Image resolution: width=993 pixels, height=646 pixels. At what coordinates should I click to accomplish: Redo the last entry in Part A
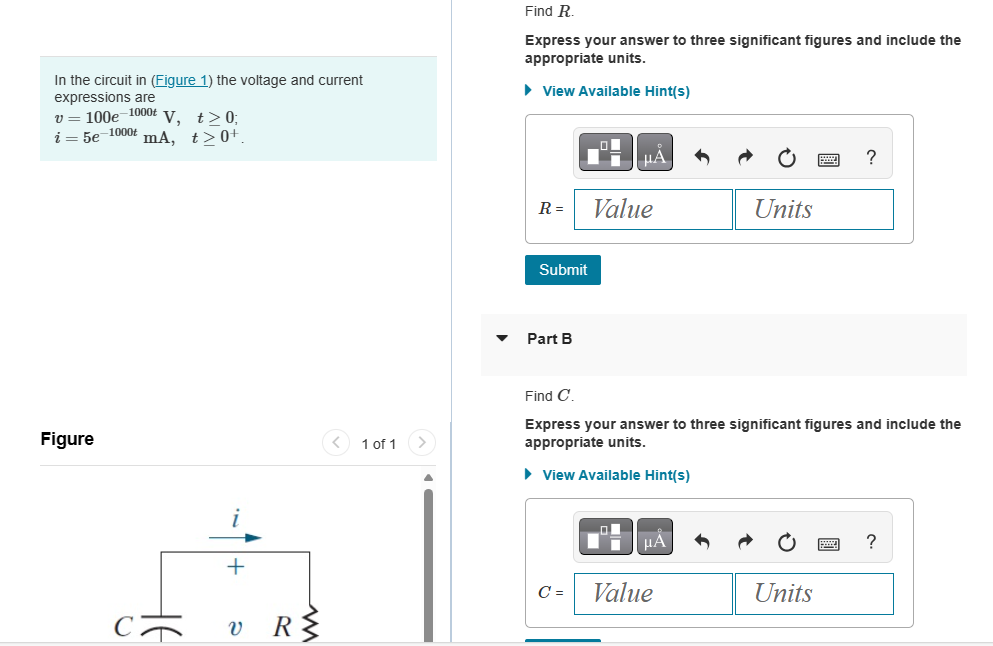point(744,156)
